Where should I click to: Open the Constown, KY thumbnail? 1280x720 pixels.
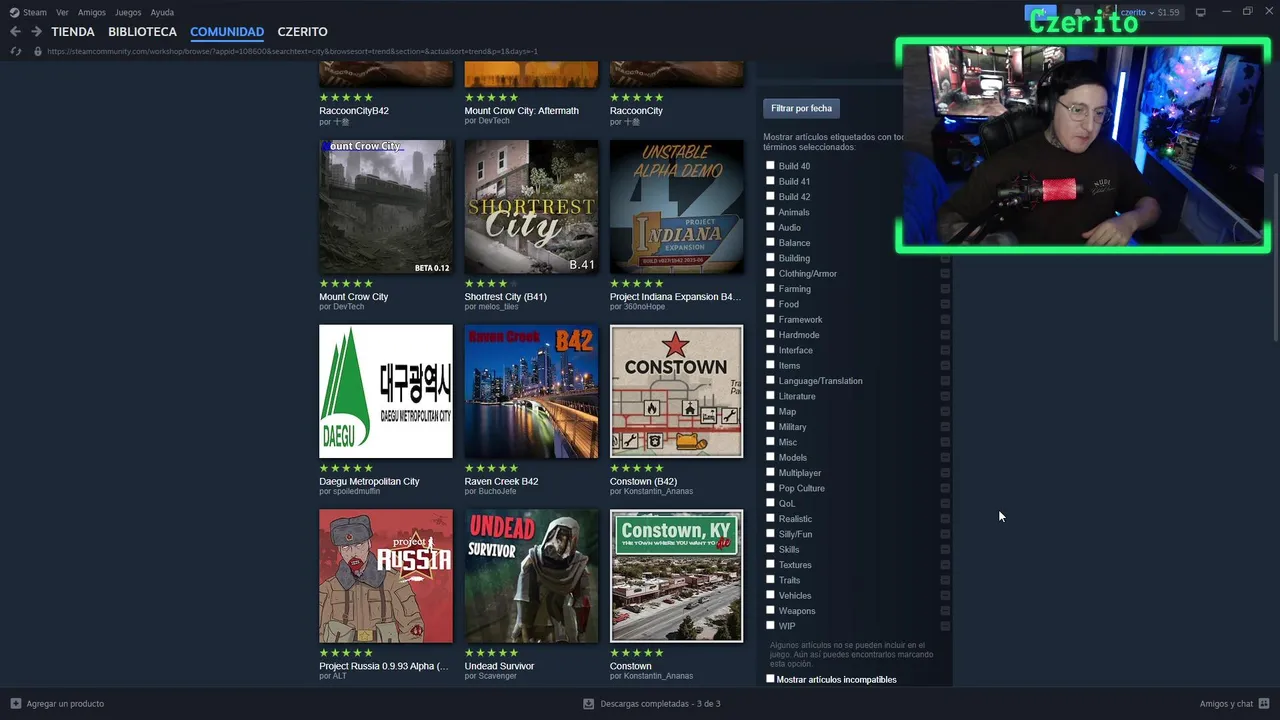click(x=677, y=576)
